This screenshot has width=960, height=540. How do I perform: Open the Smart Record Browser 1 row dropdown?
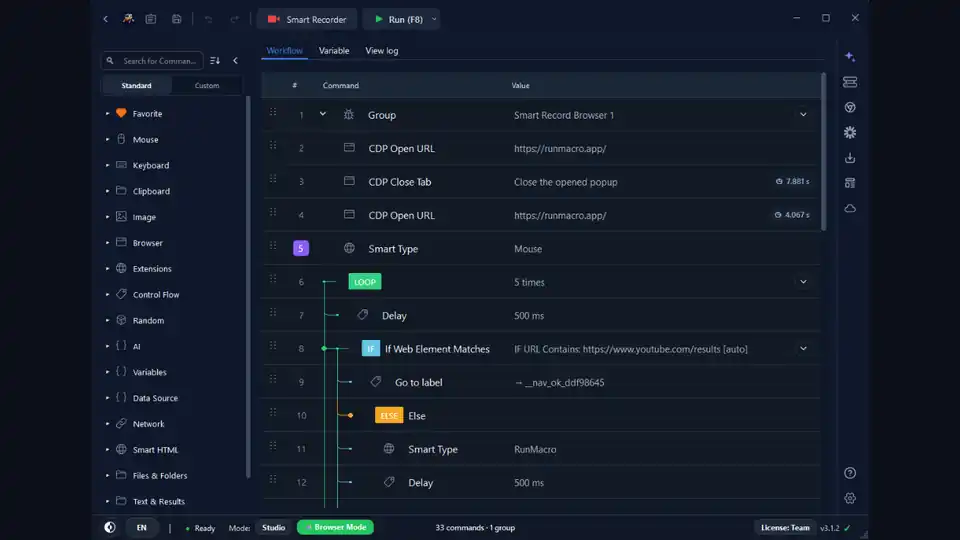point(803,114)
